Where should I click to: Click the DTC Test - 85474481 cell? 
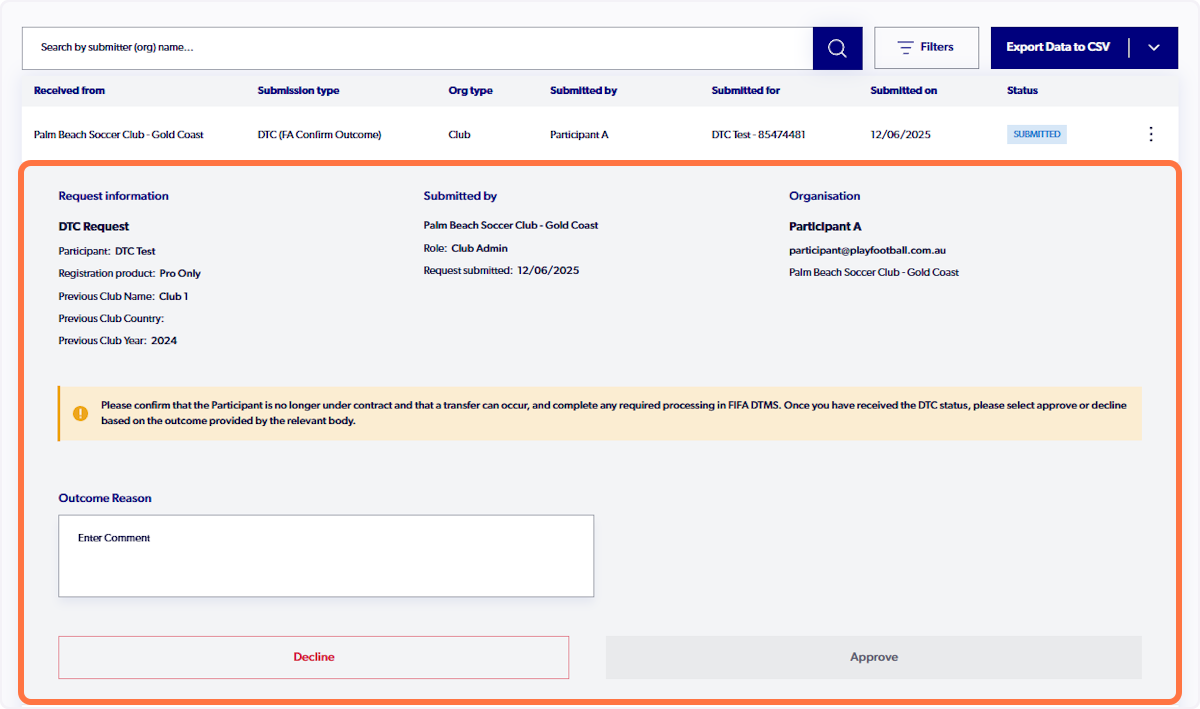click(759, 134)
